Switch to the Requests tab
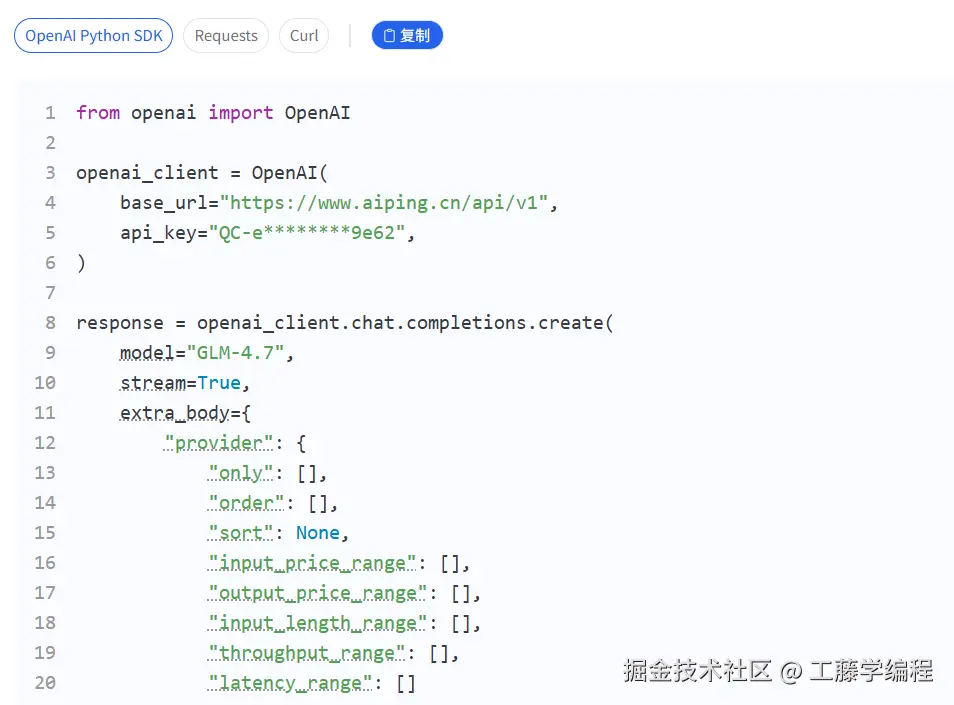Viewport: 954px width, 705px height. click(226, 36)
